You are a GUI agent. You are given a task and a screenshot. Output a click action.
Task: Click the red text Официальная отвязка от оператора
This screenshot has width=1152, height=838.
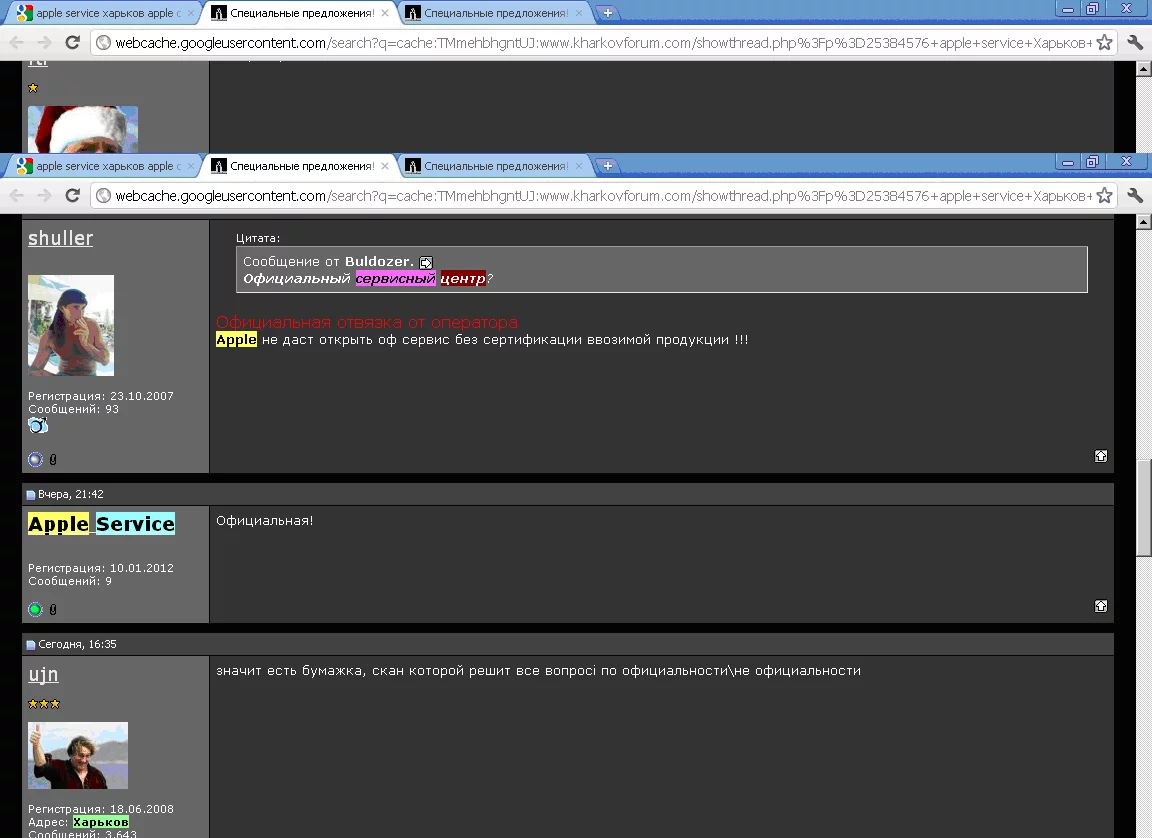(x=367, y=322)
